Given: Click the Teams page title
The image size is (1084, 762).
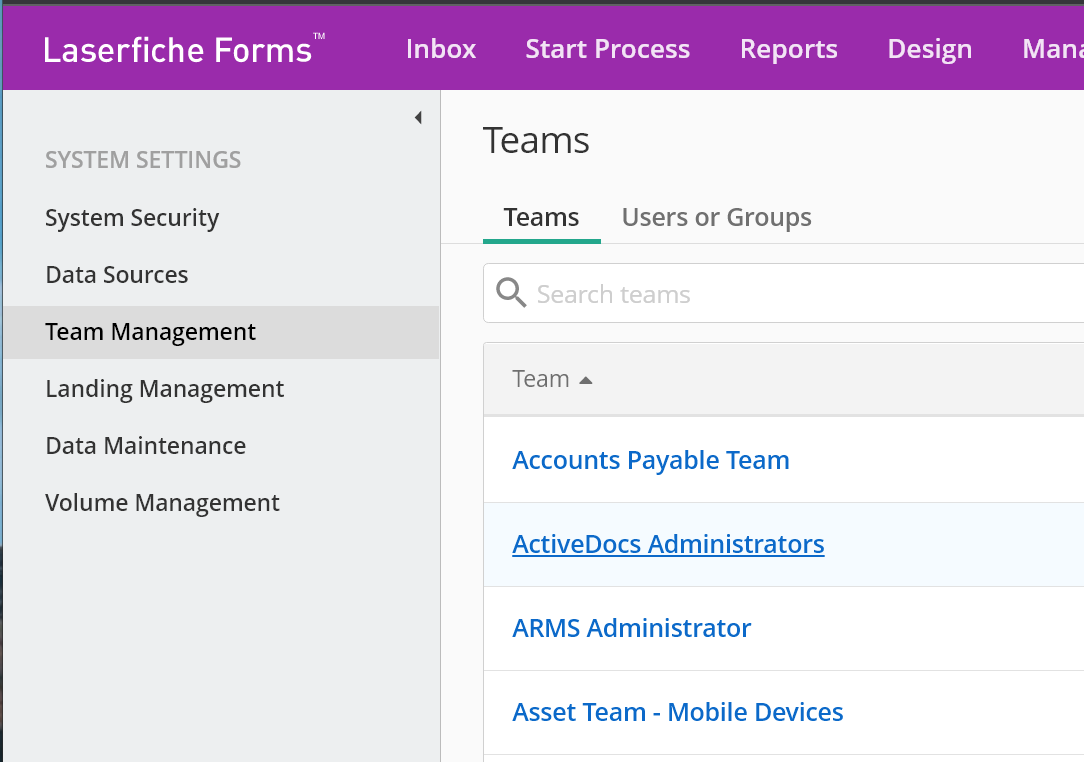Looking at the screenshot, I should tap(536, 140).
